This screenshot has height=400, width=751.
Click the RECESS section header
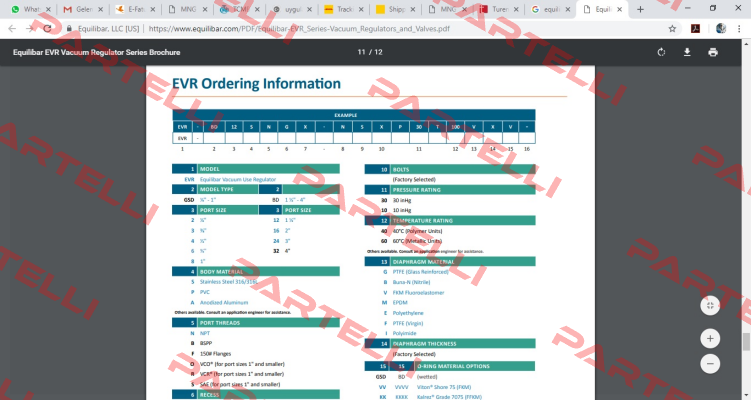(x=256, y=395)
